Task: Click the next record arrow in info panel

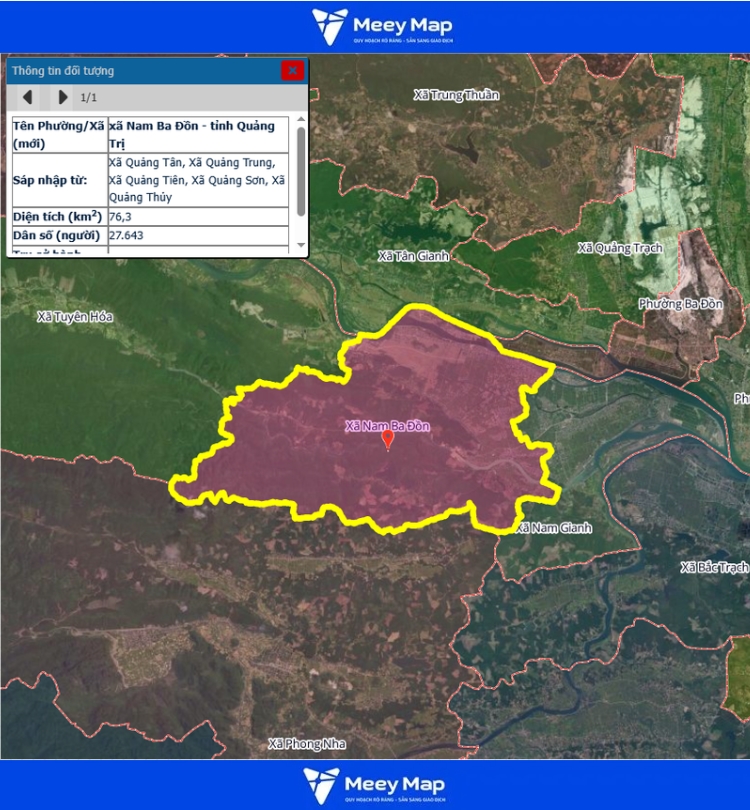Action: pyautogui.click(x=63, y=97)
